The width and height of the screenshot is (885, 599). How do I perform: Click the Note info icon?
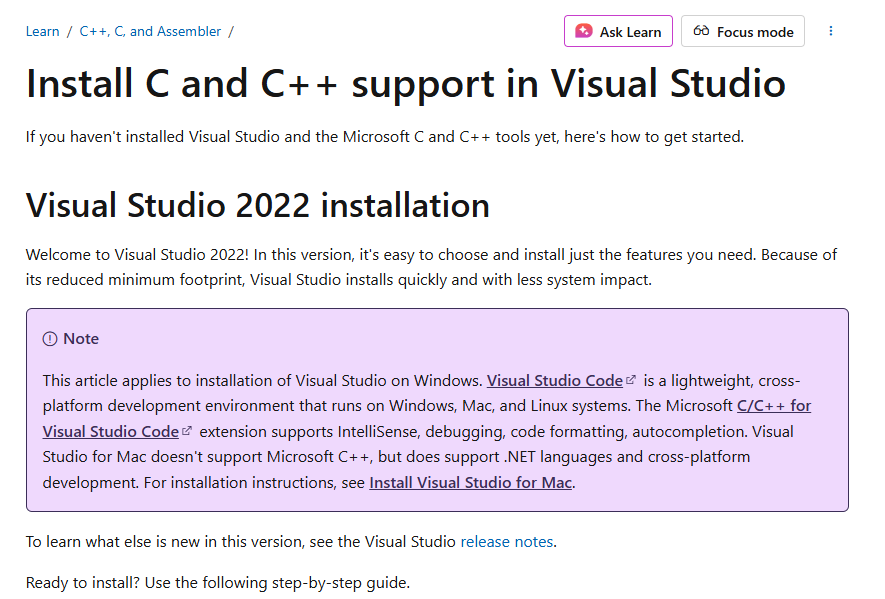(x=50, y=339)
